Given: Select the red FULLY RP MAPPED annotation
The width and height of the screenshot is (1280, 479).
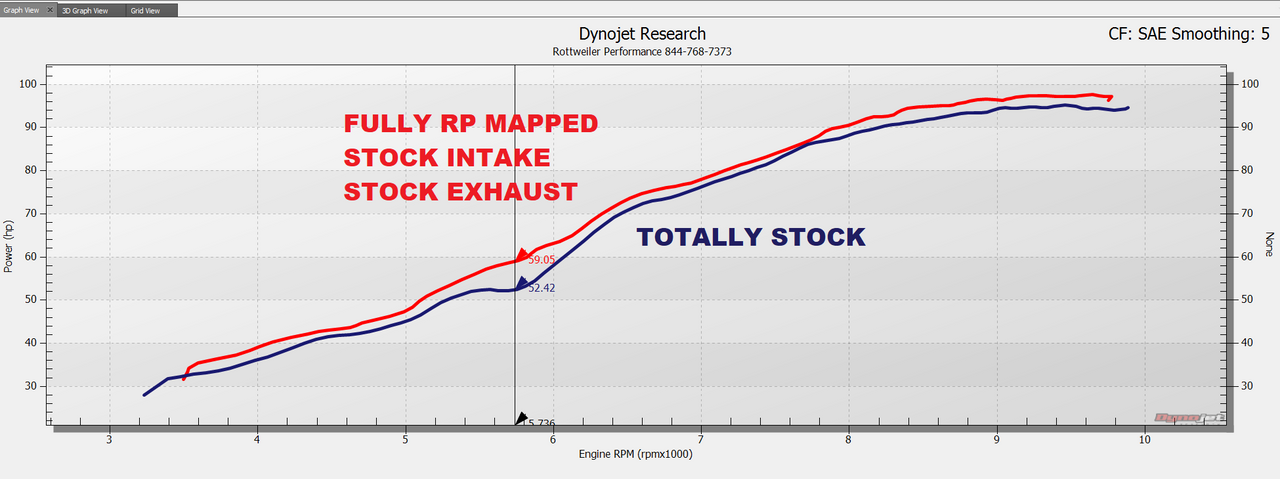Looking at the screenshot, I should (470, 124).
